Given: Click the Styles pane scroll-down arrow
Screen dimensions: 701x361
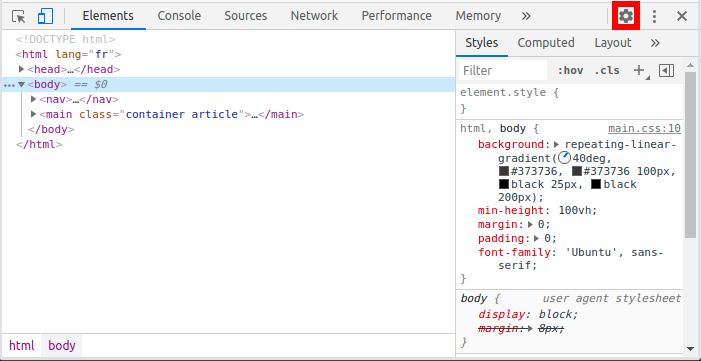Looking at the screenshot, I should (x=690, y=349).
